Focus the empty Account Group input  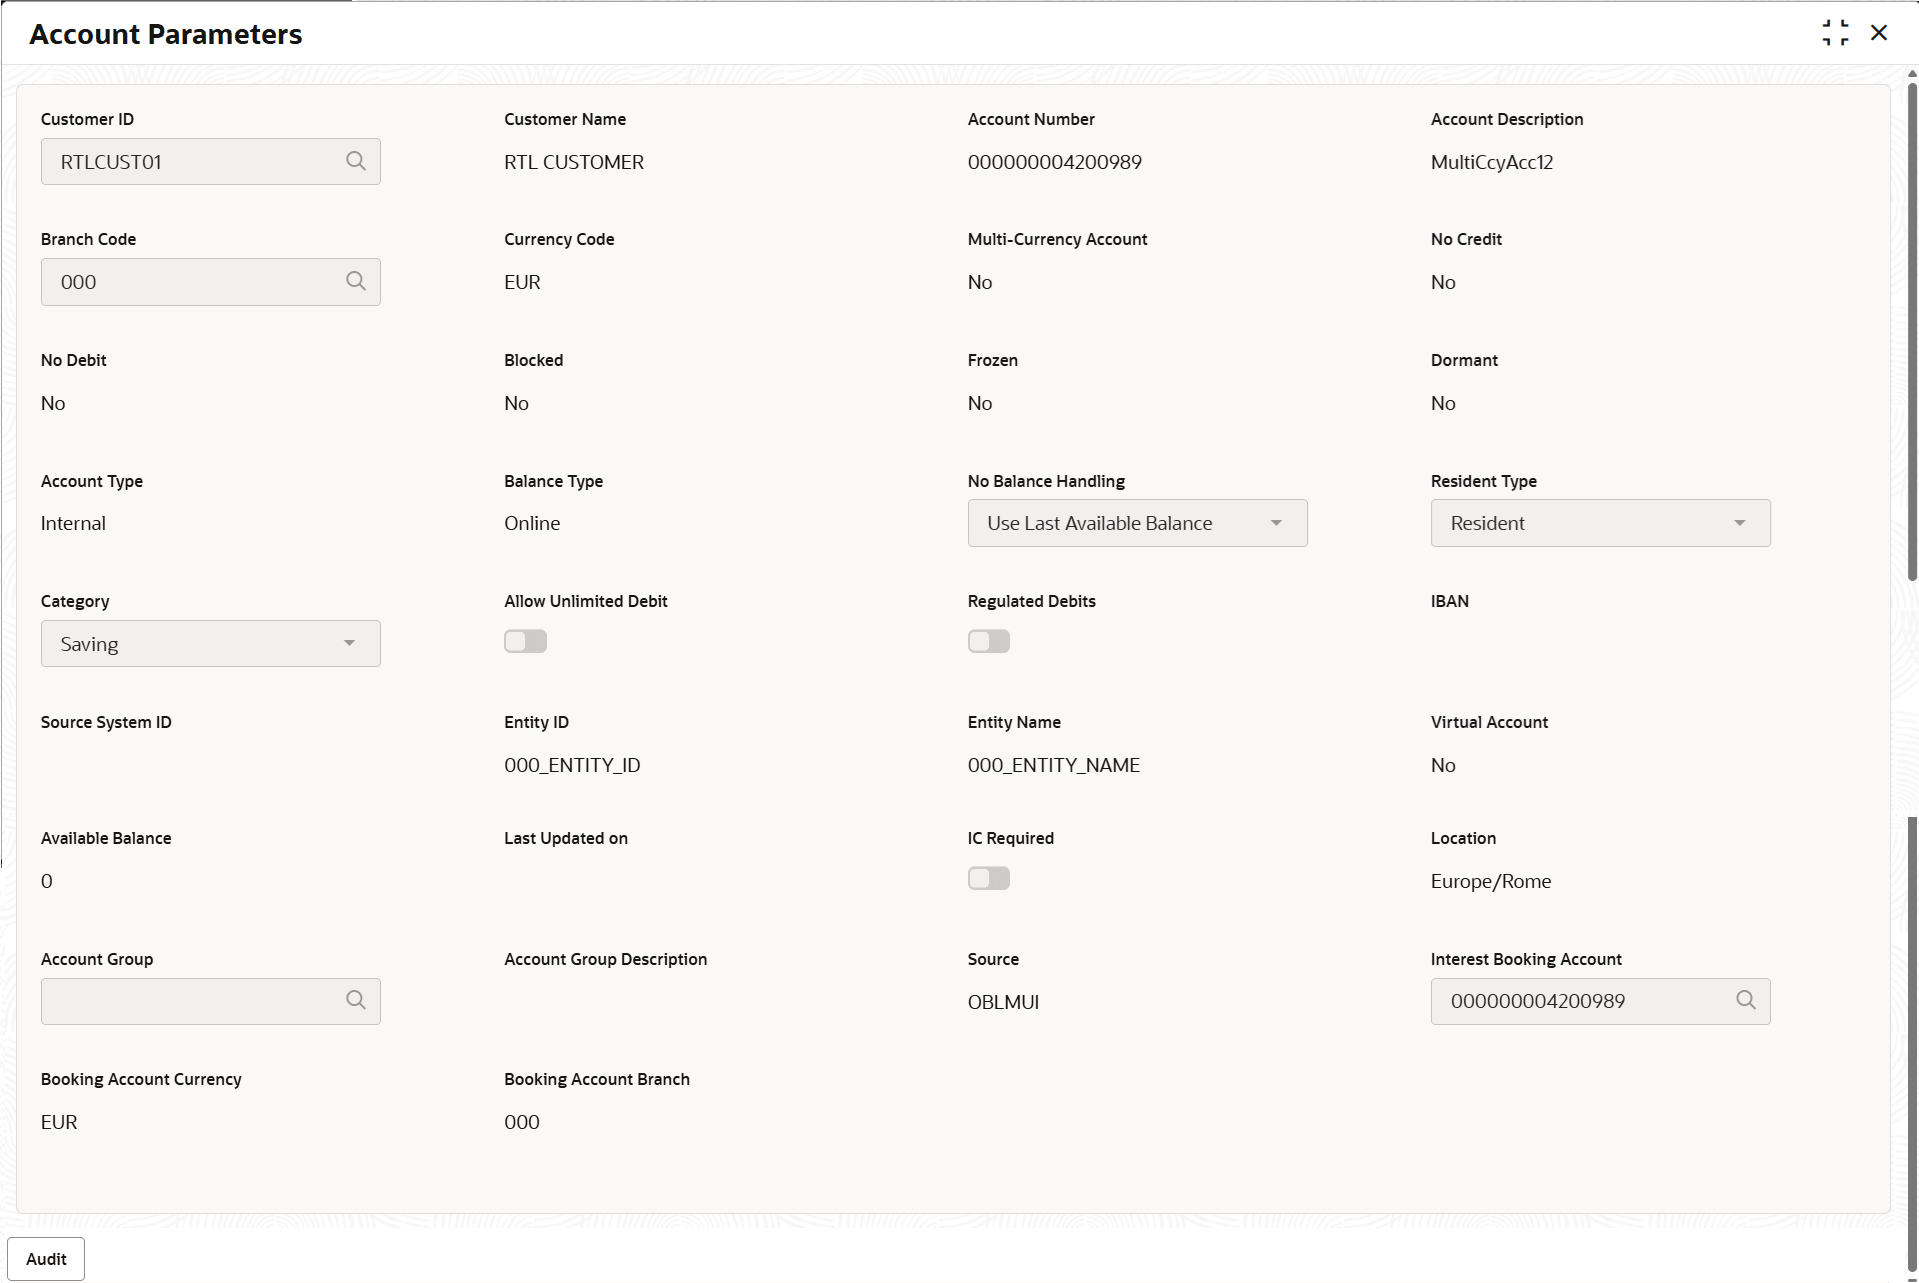pos(190,1001)
